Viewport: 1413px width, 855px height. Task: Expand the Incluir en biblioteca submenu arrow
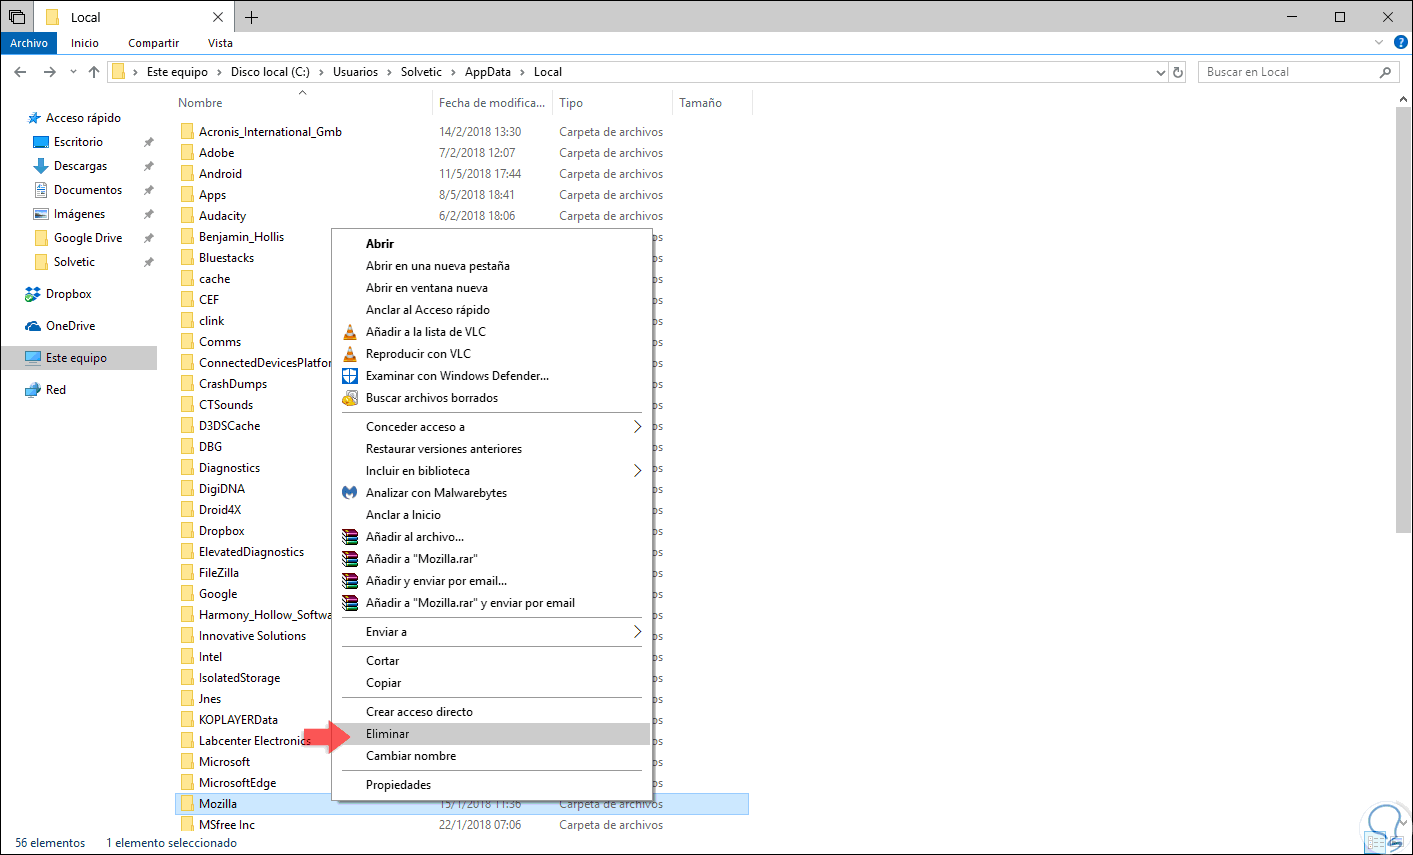[x=637, y=471]
